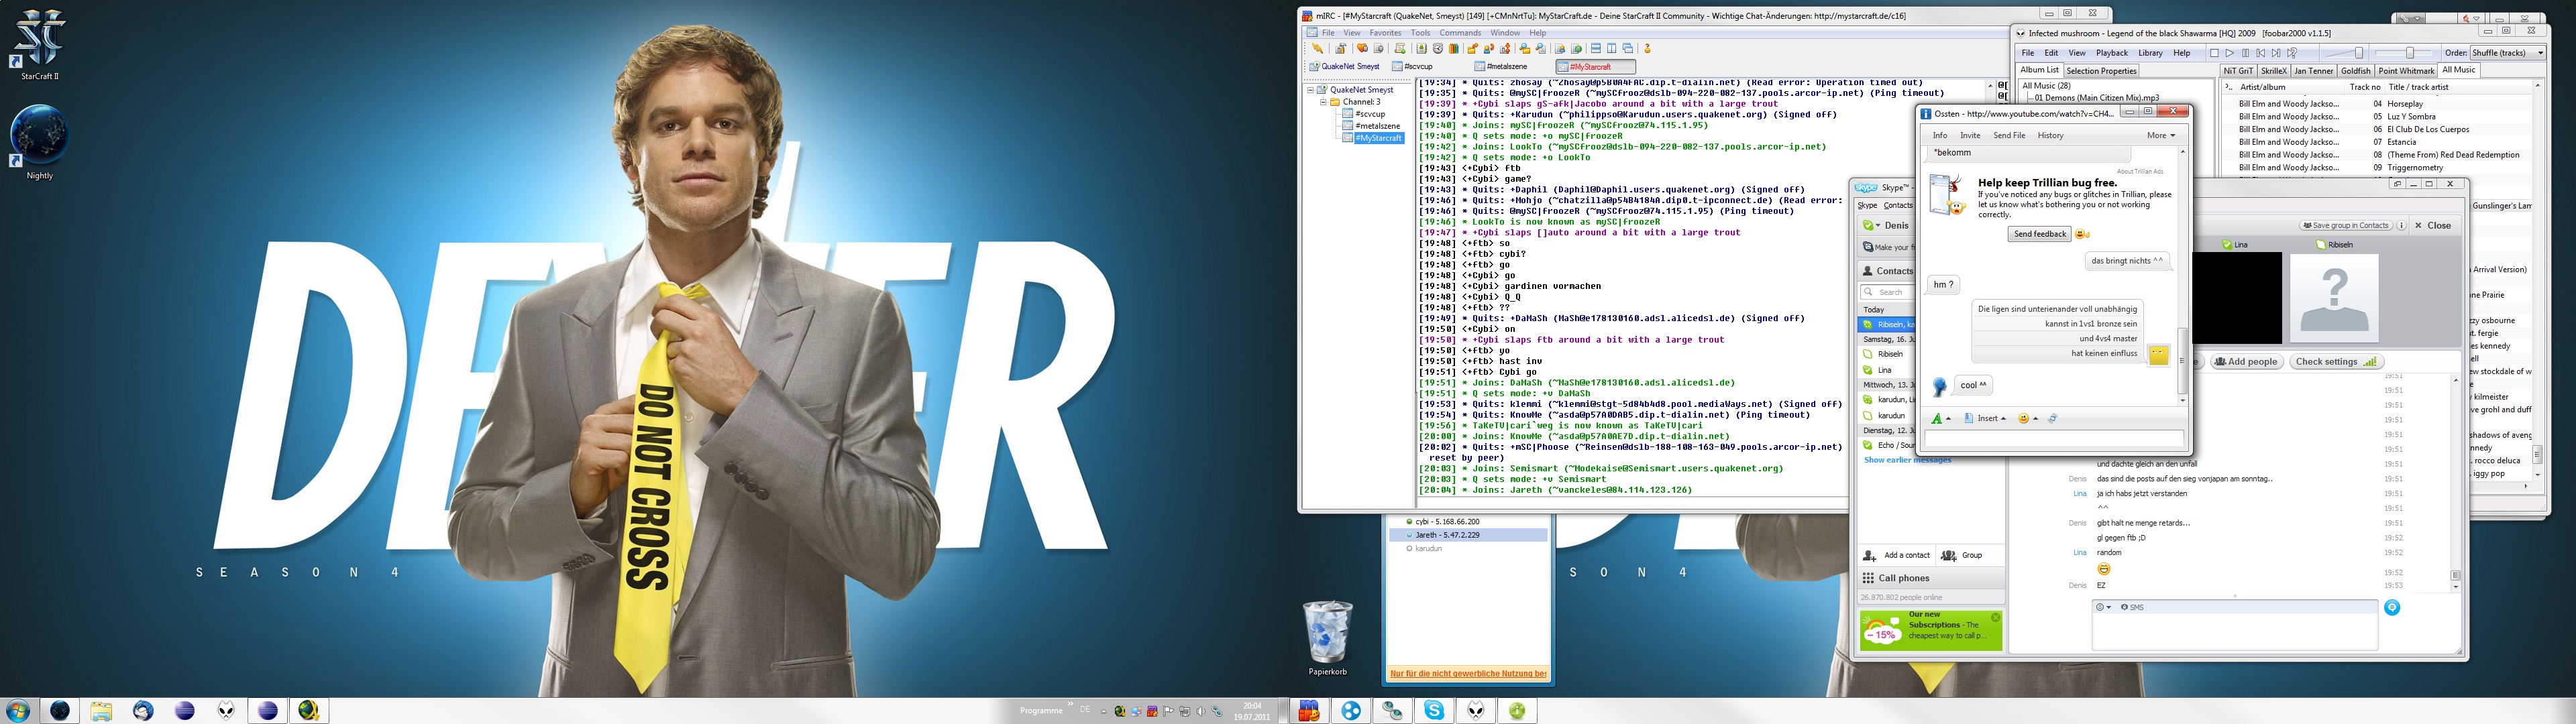Image resolution: width=2576 pixels, height=724 pixels.
Task: Click the Trillian message input box
Action: coord(2054,438)
